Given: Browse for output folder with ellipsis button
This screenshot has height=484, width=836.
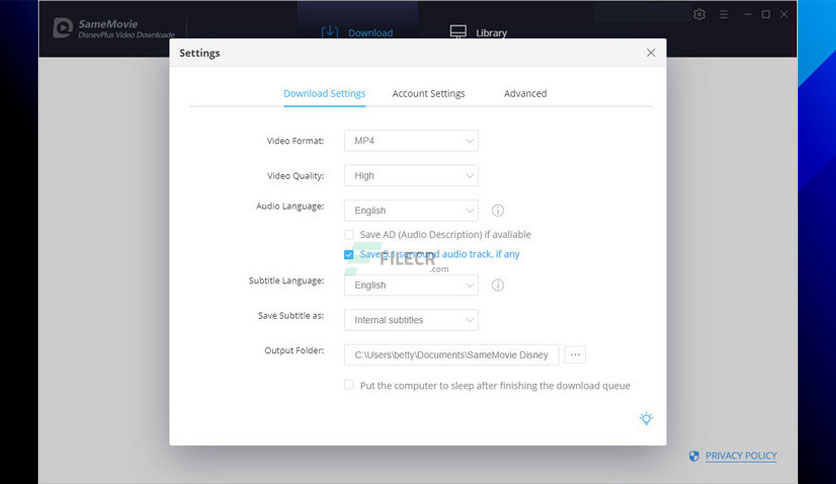Looking at the screenshot, I should pos(575,355).
